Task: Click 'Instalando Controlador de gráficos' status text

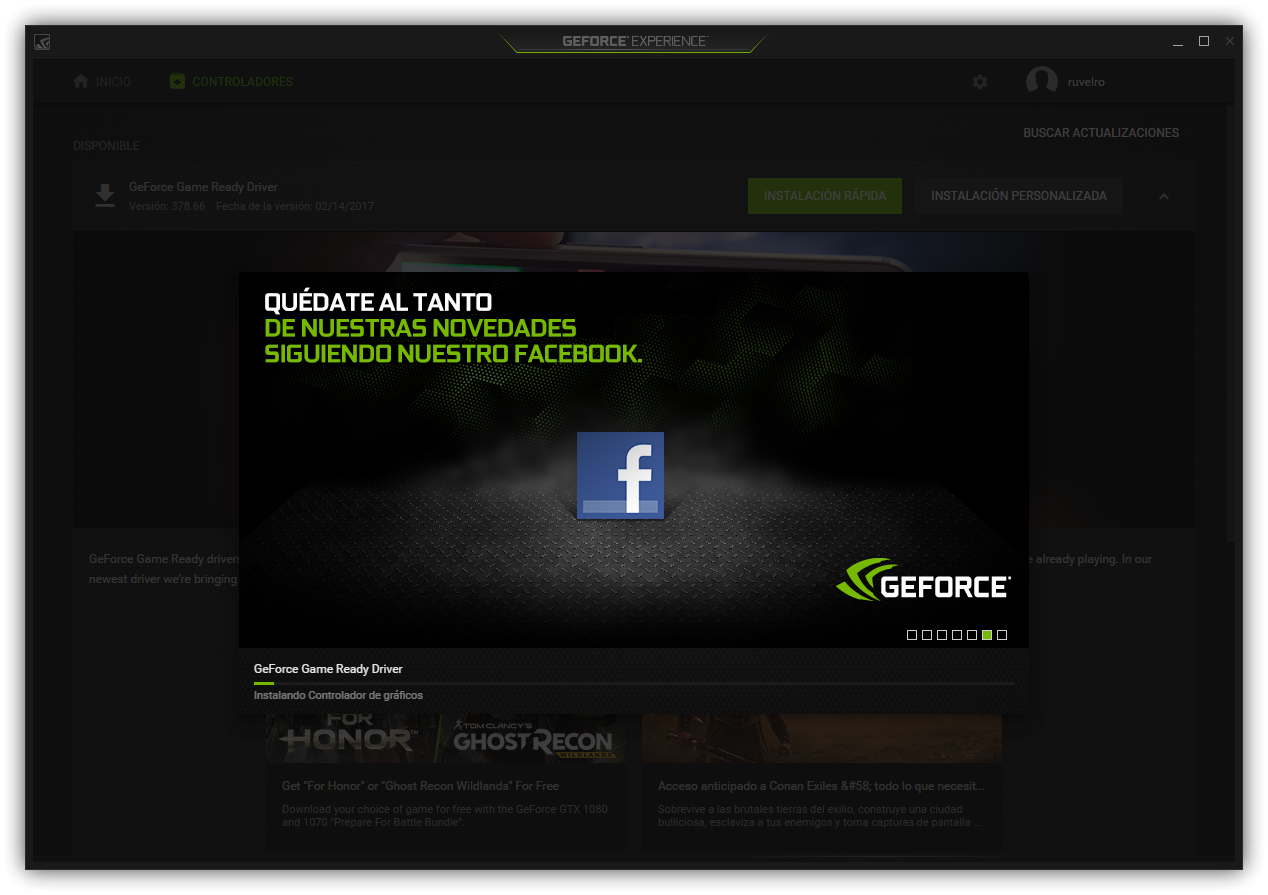Action: (x=338, y=695)
